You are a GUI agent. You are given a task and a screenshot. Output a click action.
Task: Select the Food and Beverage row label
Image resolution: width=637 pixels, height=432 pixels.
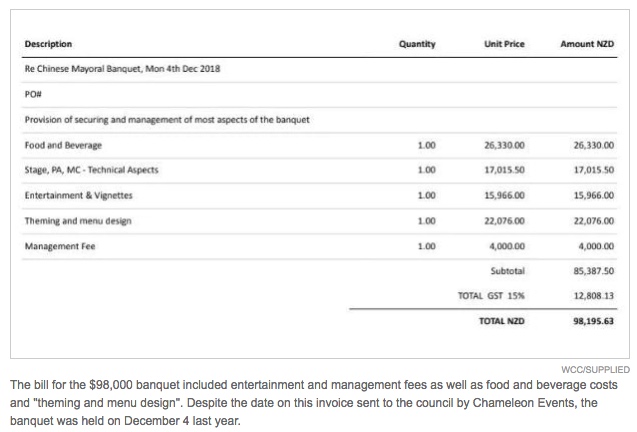tap(63, 145)
